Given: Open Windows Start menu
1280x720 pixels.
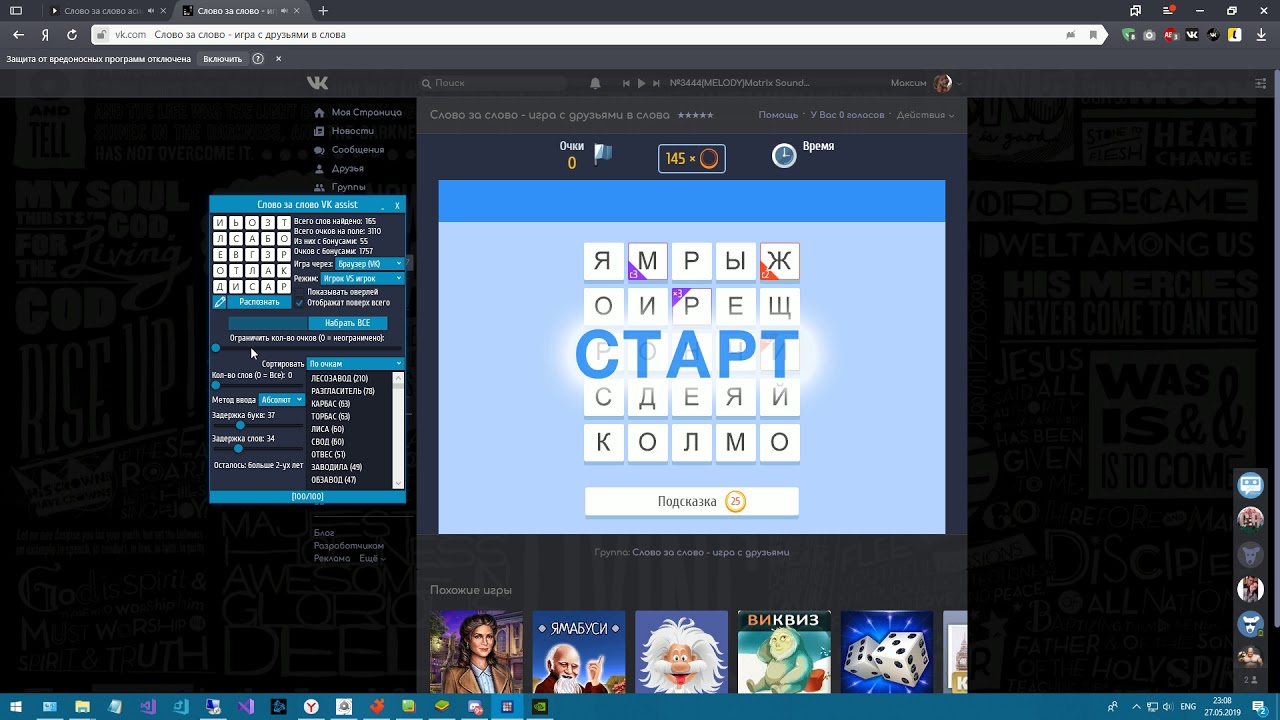Looking at the screenshot, I should [16, 707].
